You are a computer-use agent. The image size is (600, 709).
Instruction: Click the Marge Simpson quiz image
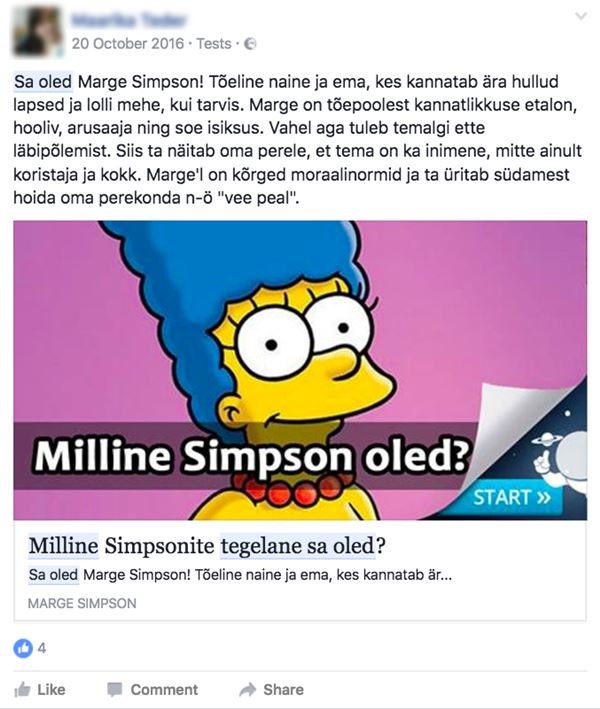pos(300,370)
